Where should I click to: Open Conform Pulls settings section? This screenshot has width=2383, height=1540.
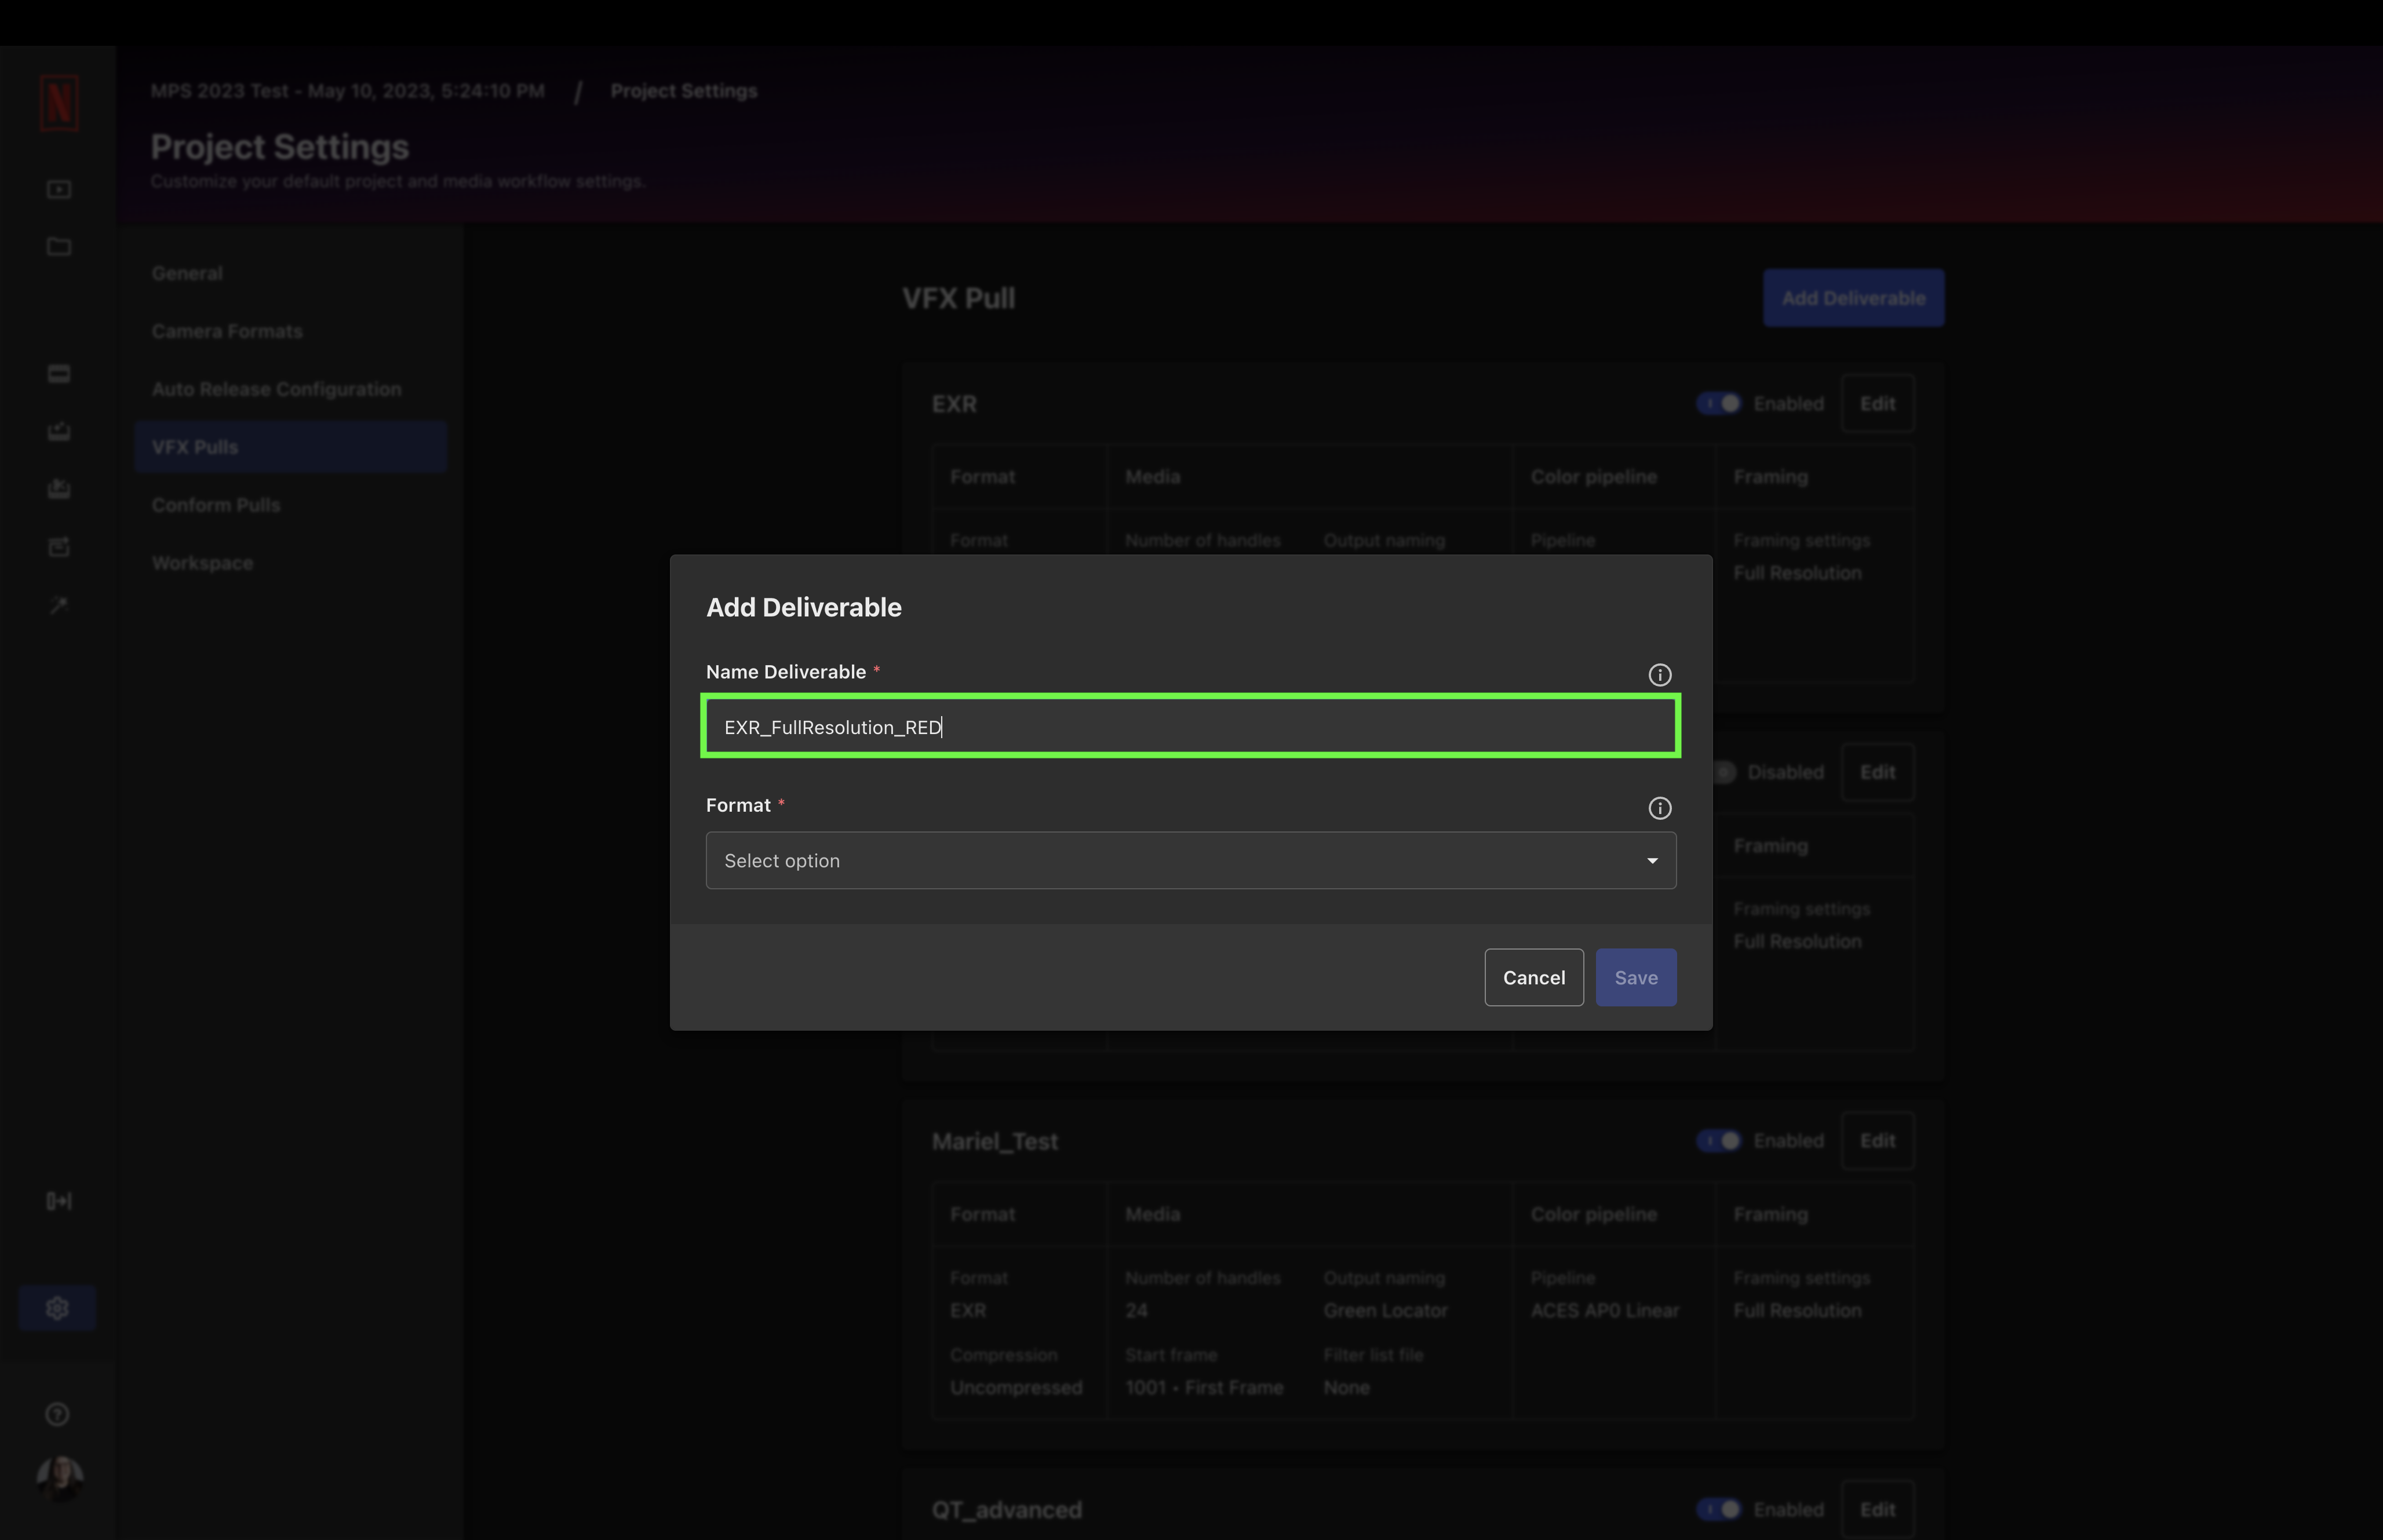[290, 505]
